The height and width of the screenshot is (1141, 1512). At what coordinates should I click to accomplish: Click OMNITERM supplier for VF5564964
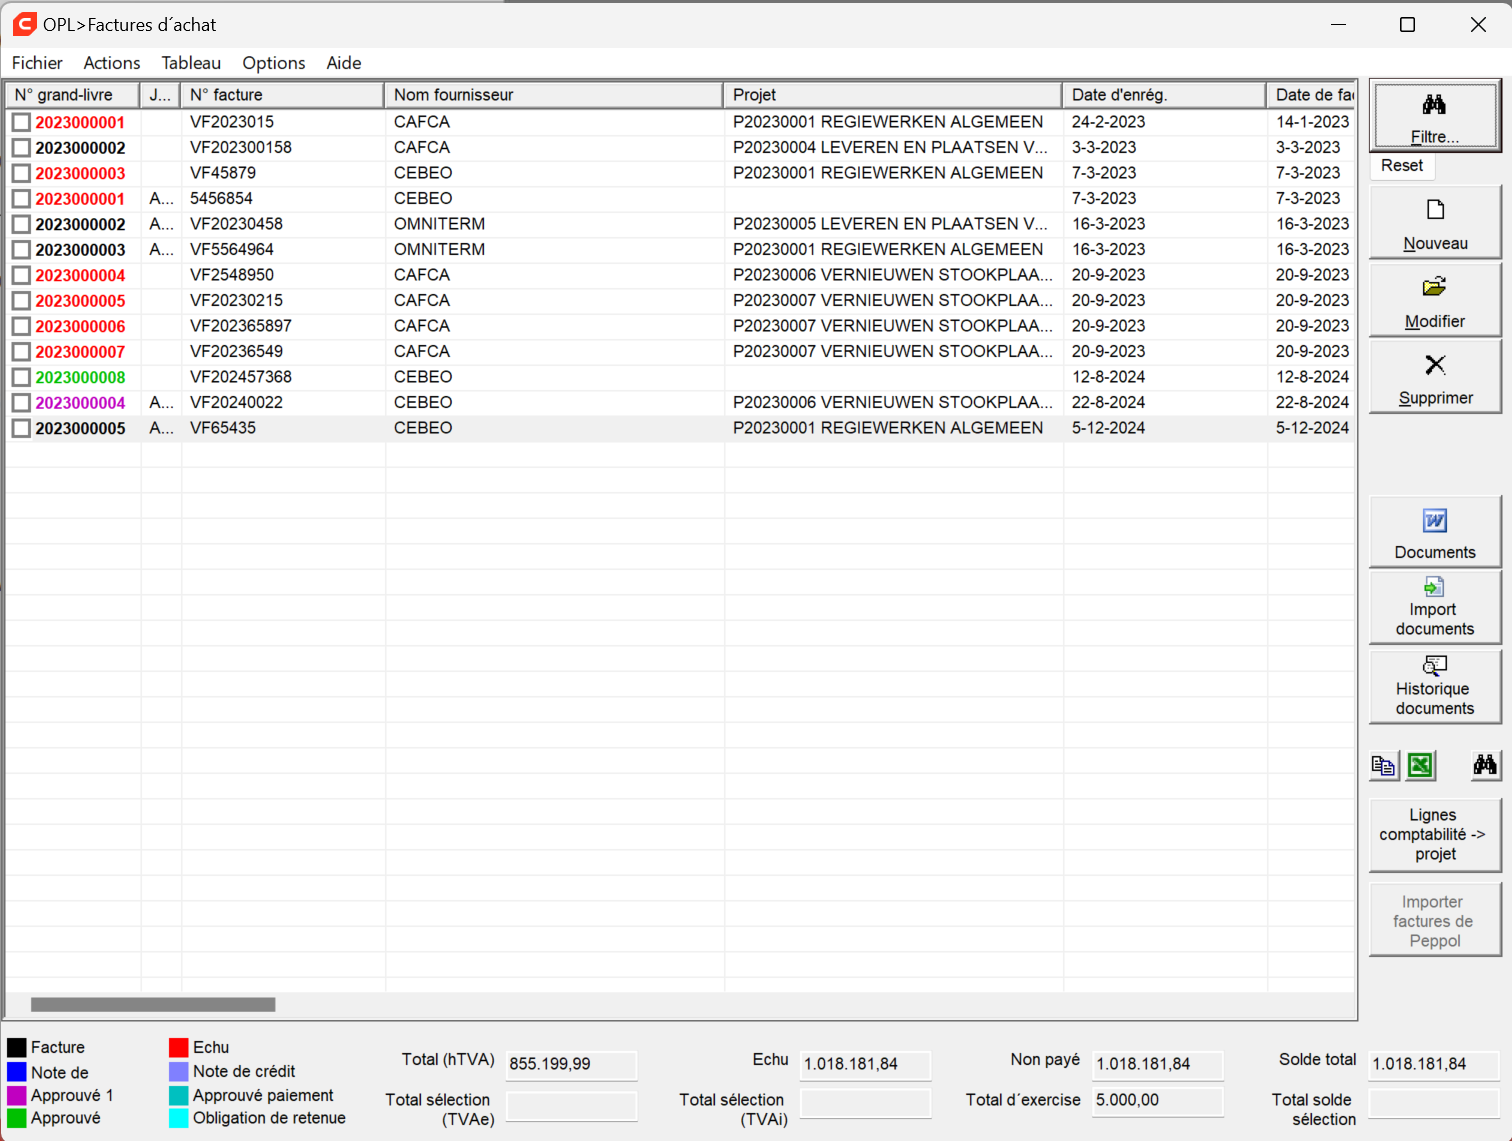click(x=440, y=249)
